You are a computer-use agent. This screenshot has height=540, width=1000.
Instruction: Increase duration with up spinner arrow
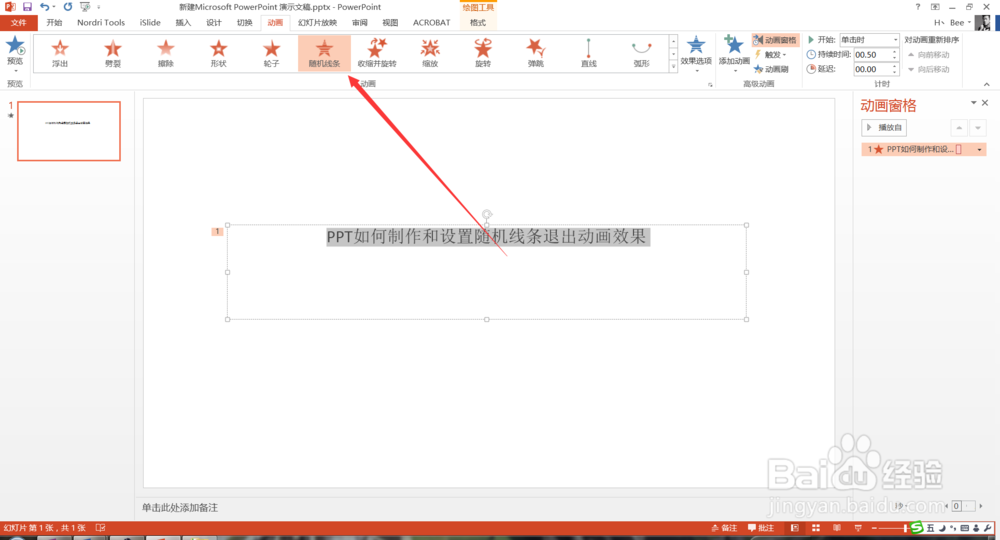click(895, 52)
